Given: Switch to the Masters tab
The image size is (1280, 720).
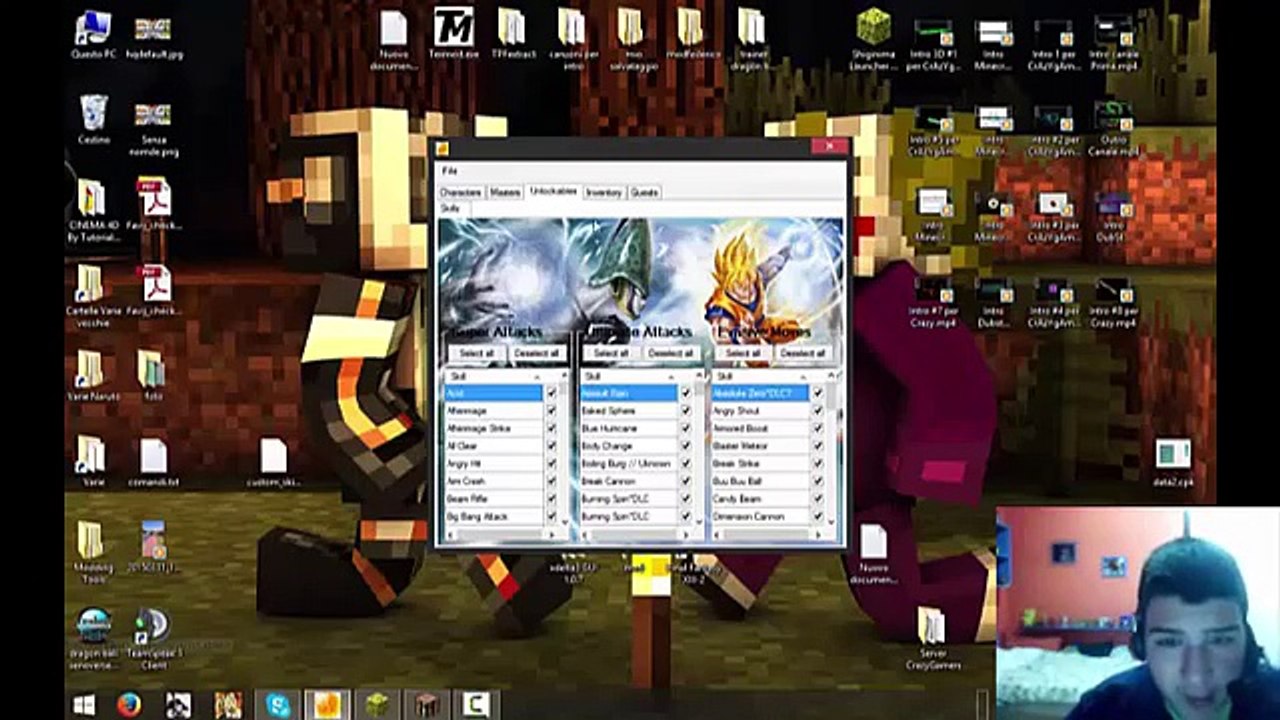Looking at the screenshot, I should [505, 192].
